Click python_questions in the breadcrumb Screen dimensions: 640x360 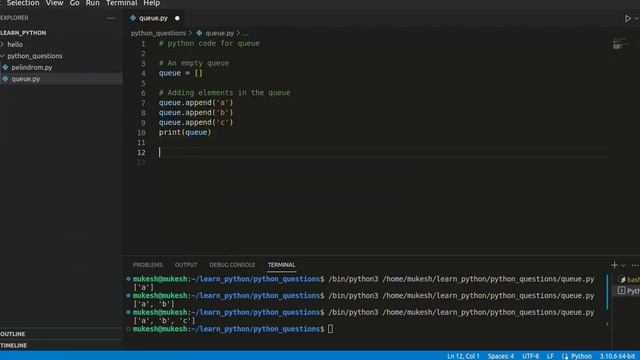[158, 33]
